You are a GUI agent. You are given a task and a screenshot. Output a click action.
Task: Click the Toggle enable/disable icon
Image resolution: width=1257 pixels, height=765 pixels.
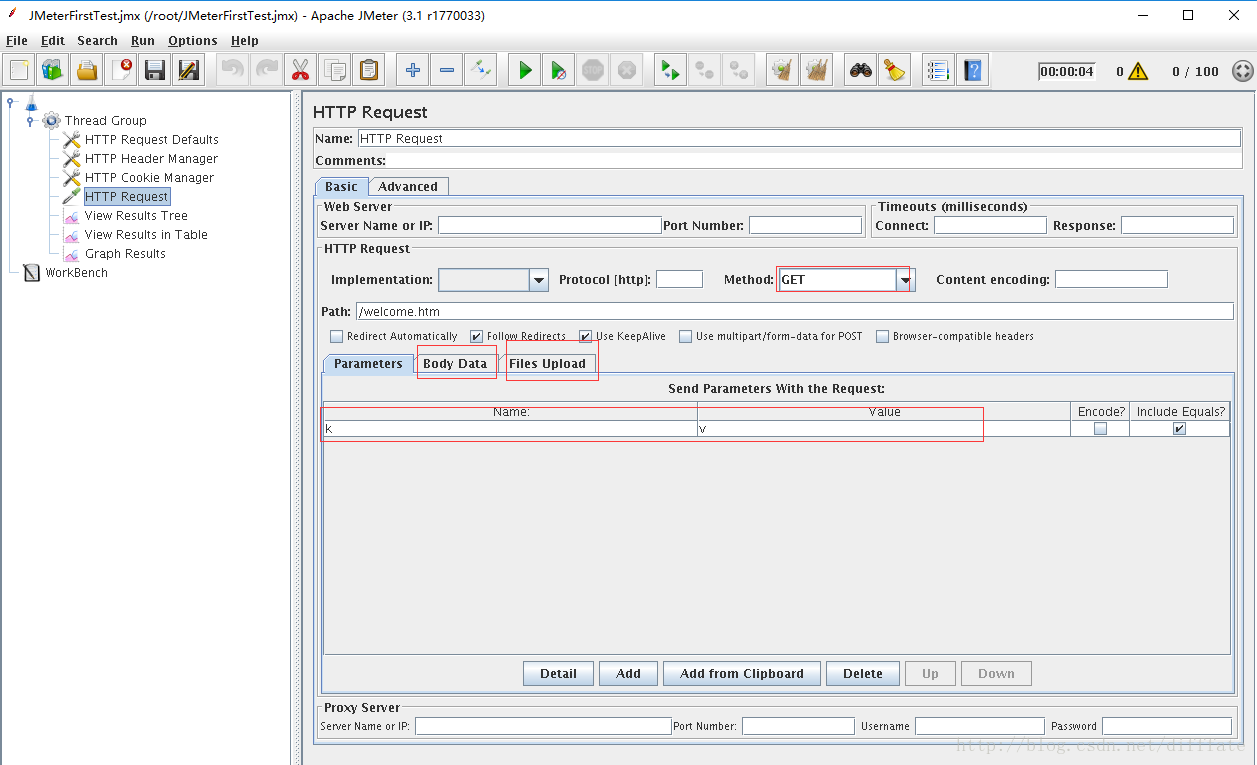pyautogui.click(x=481, y=70)
